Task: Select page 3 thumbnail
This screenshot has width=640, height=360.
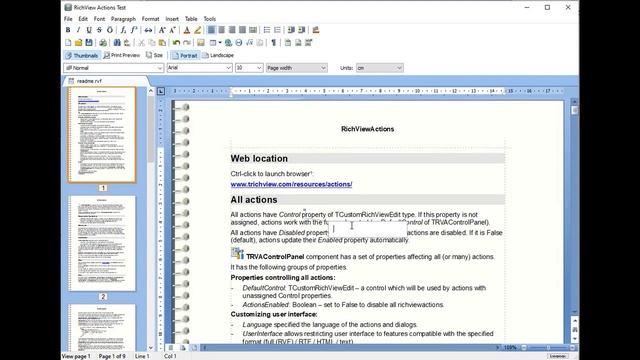Action: coord(102,327)
